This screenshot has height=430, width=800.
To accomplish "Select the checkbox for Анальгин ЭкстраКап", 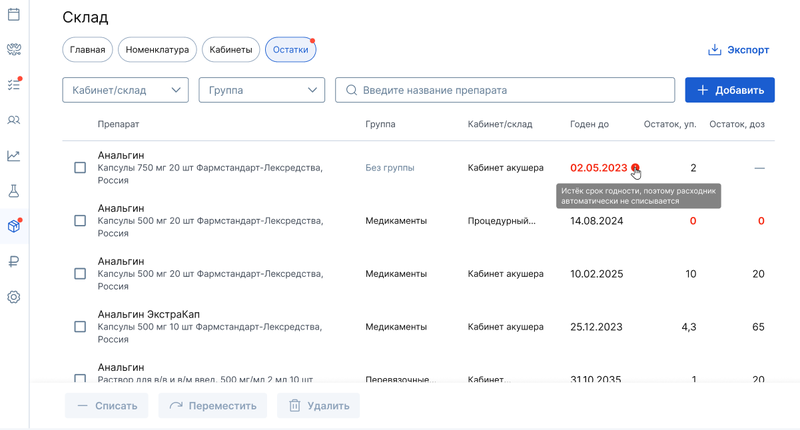I will [x=80, y=327].
